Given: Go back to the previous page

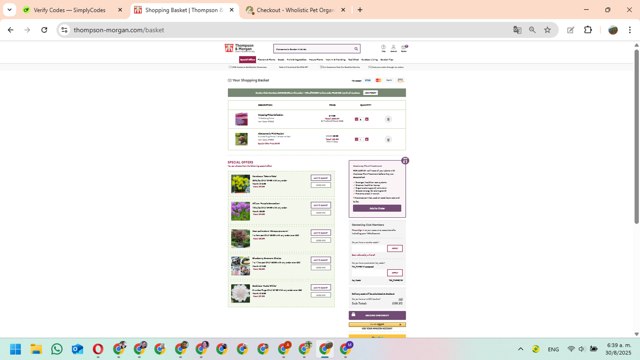Looking at the screenshot, I should coord(11,30).
